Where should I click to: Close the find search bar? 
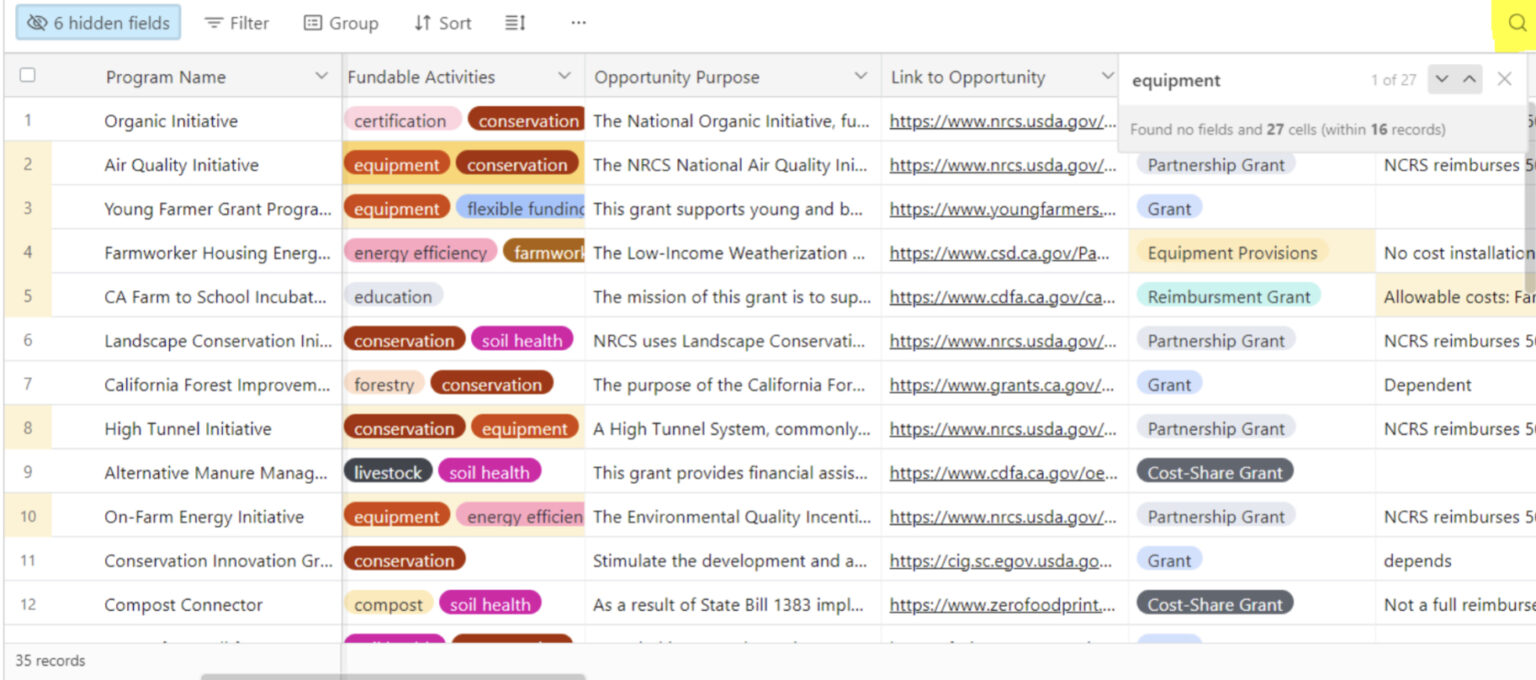click(1504, 80)
